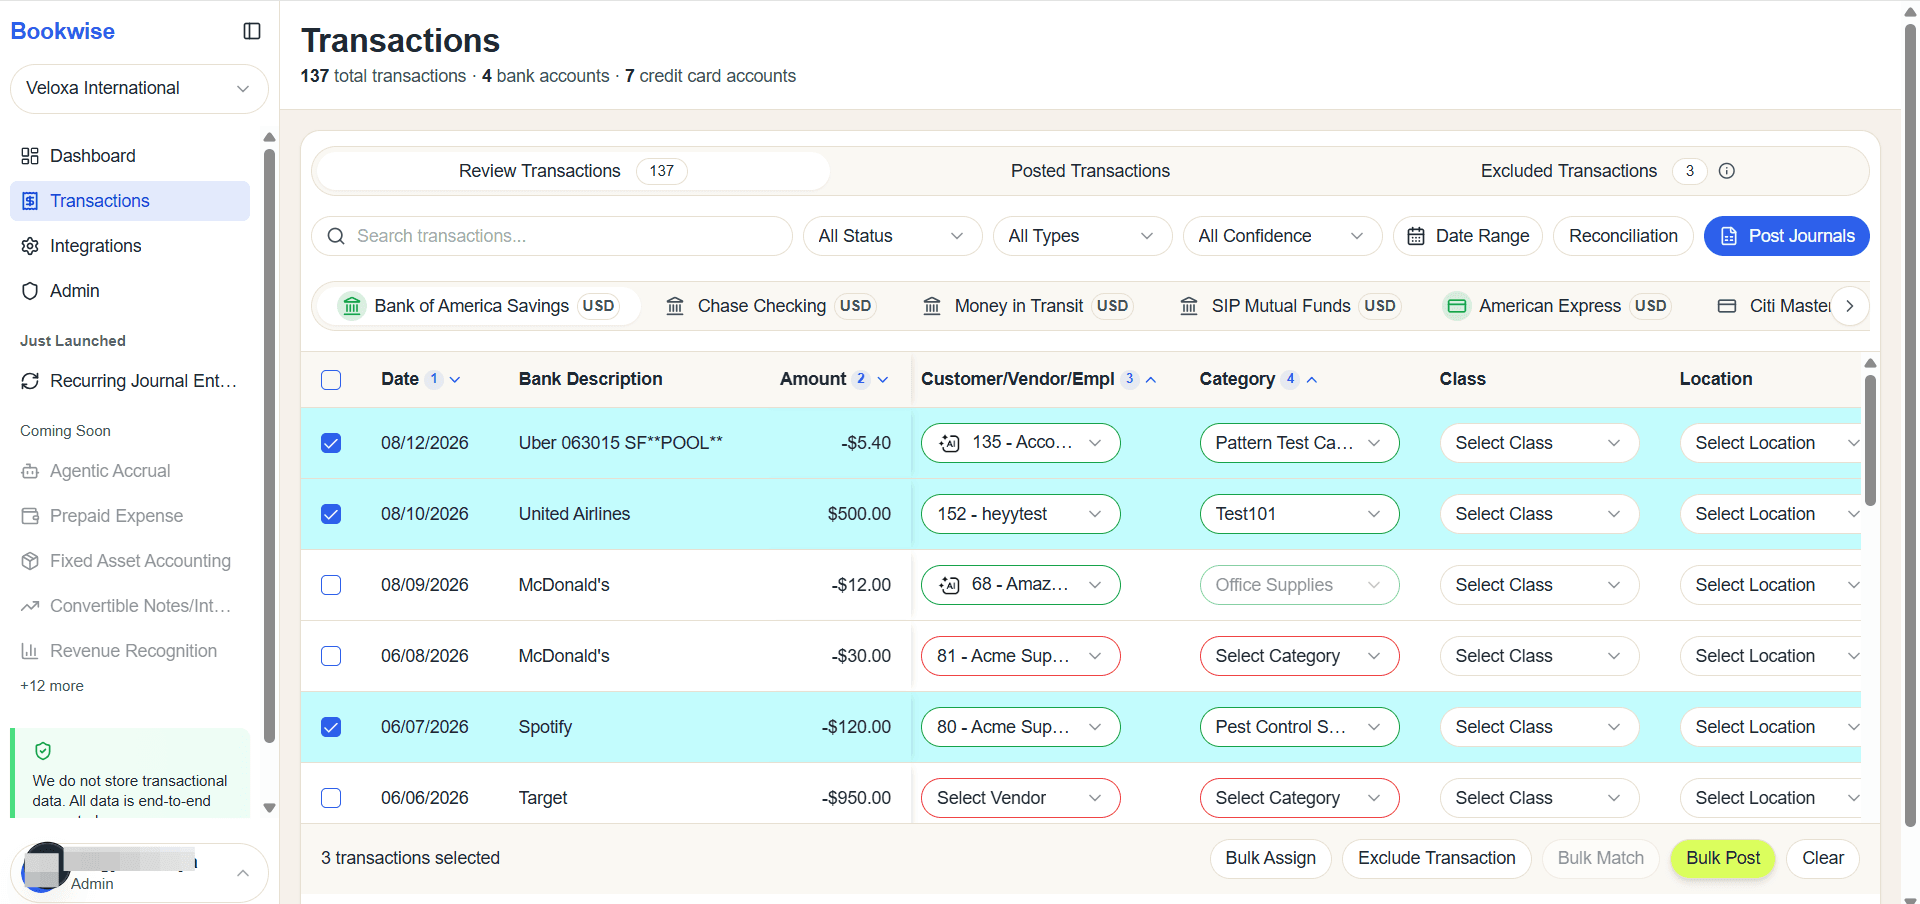1920x904 pixels.
Task: Click the Chase Checking bank icon
Action: [675, 306]
